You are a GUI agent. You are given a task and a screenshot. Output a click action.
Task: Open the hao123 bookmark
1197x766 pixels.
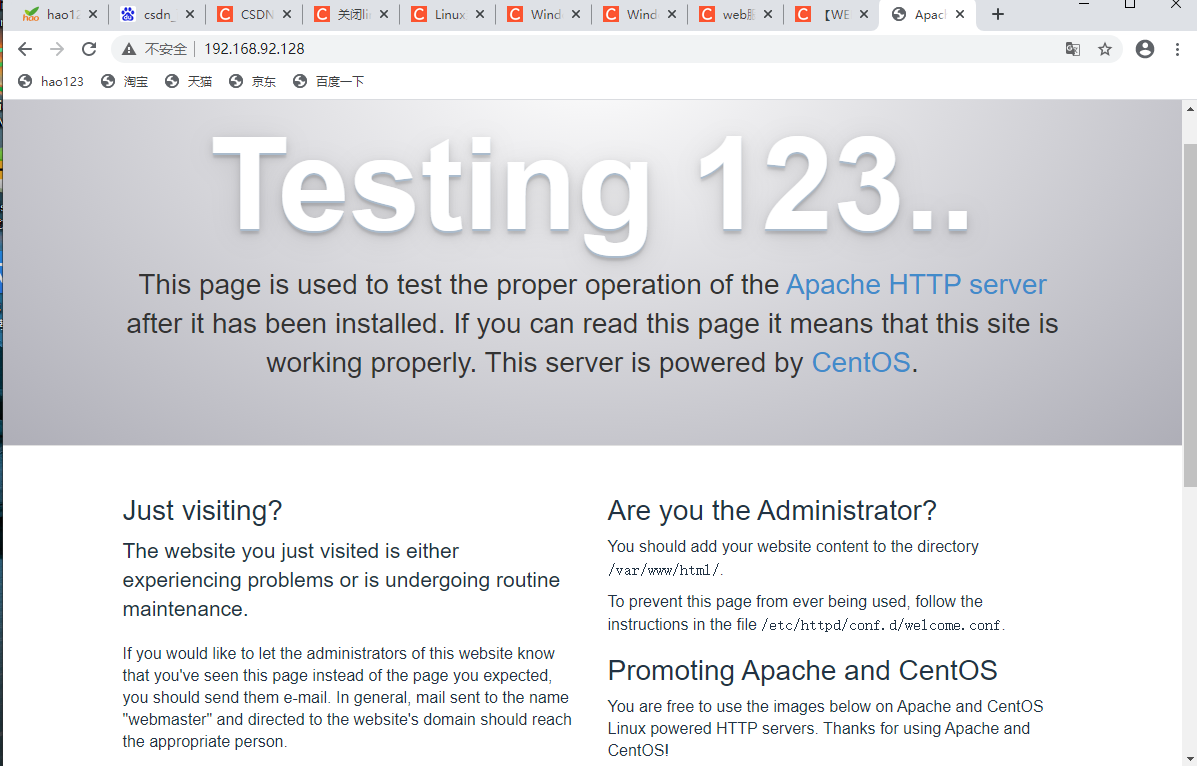(x=51, y=81)
